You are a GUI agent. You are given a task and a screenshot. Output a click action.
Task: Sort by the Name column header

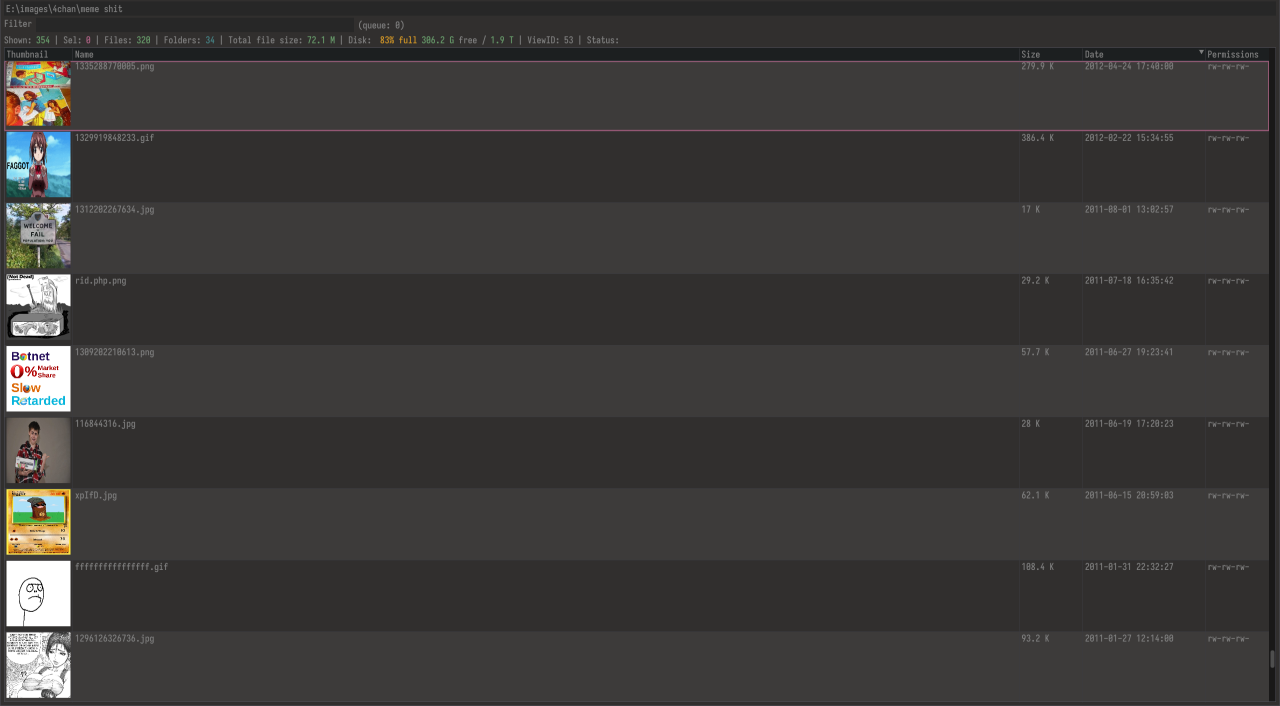point(546,54)
